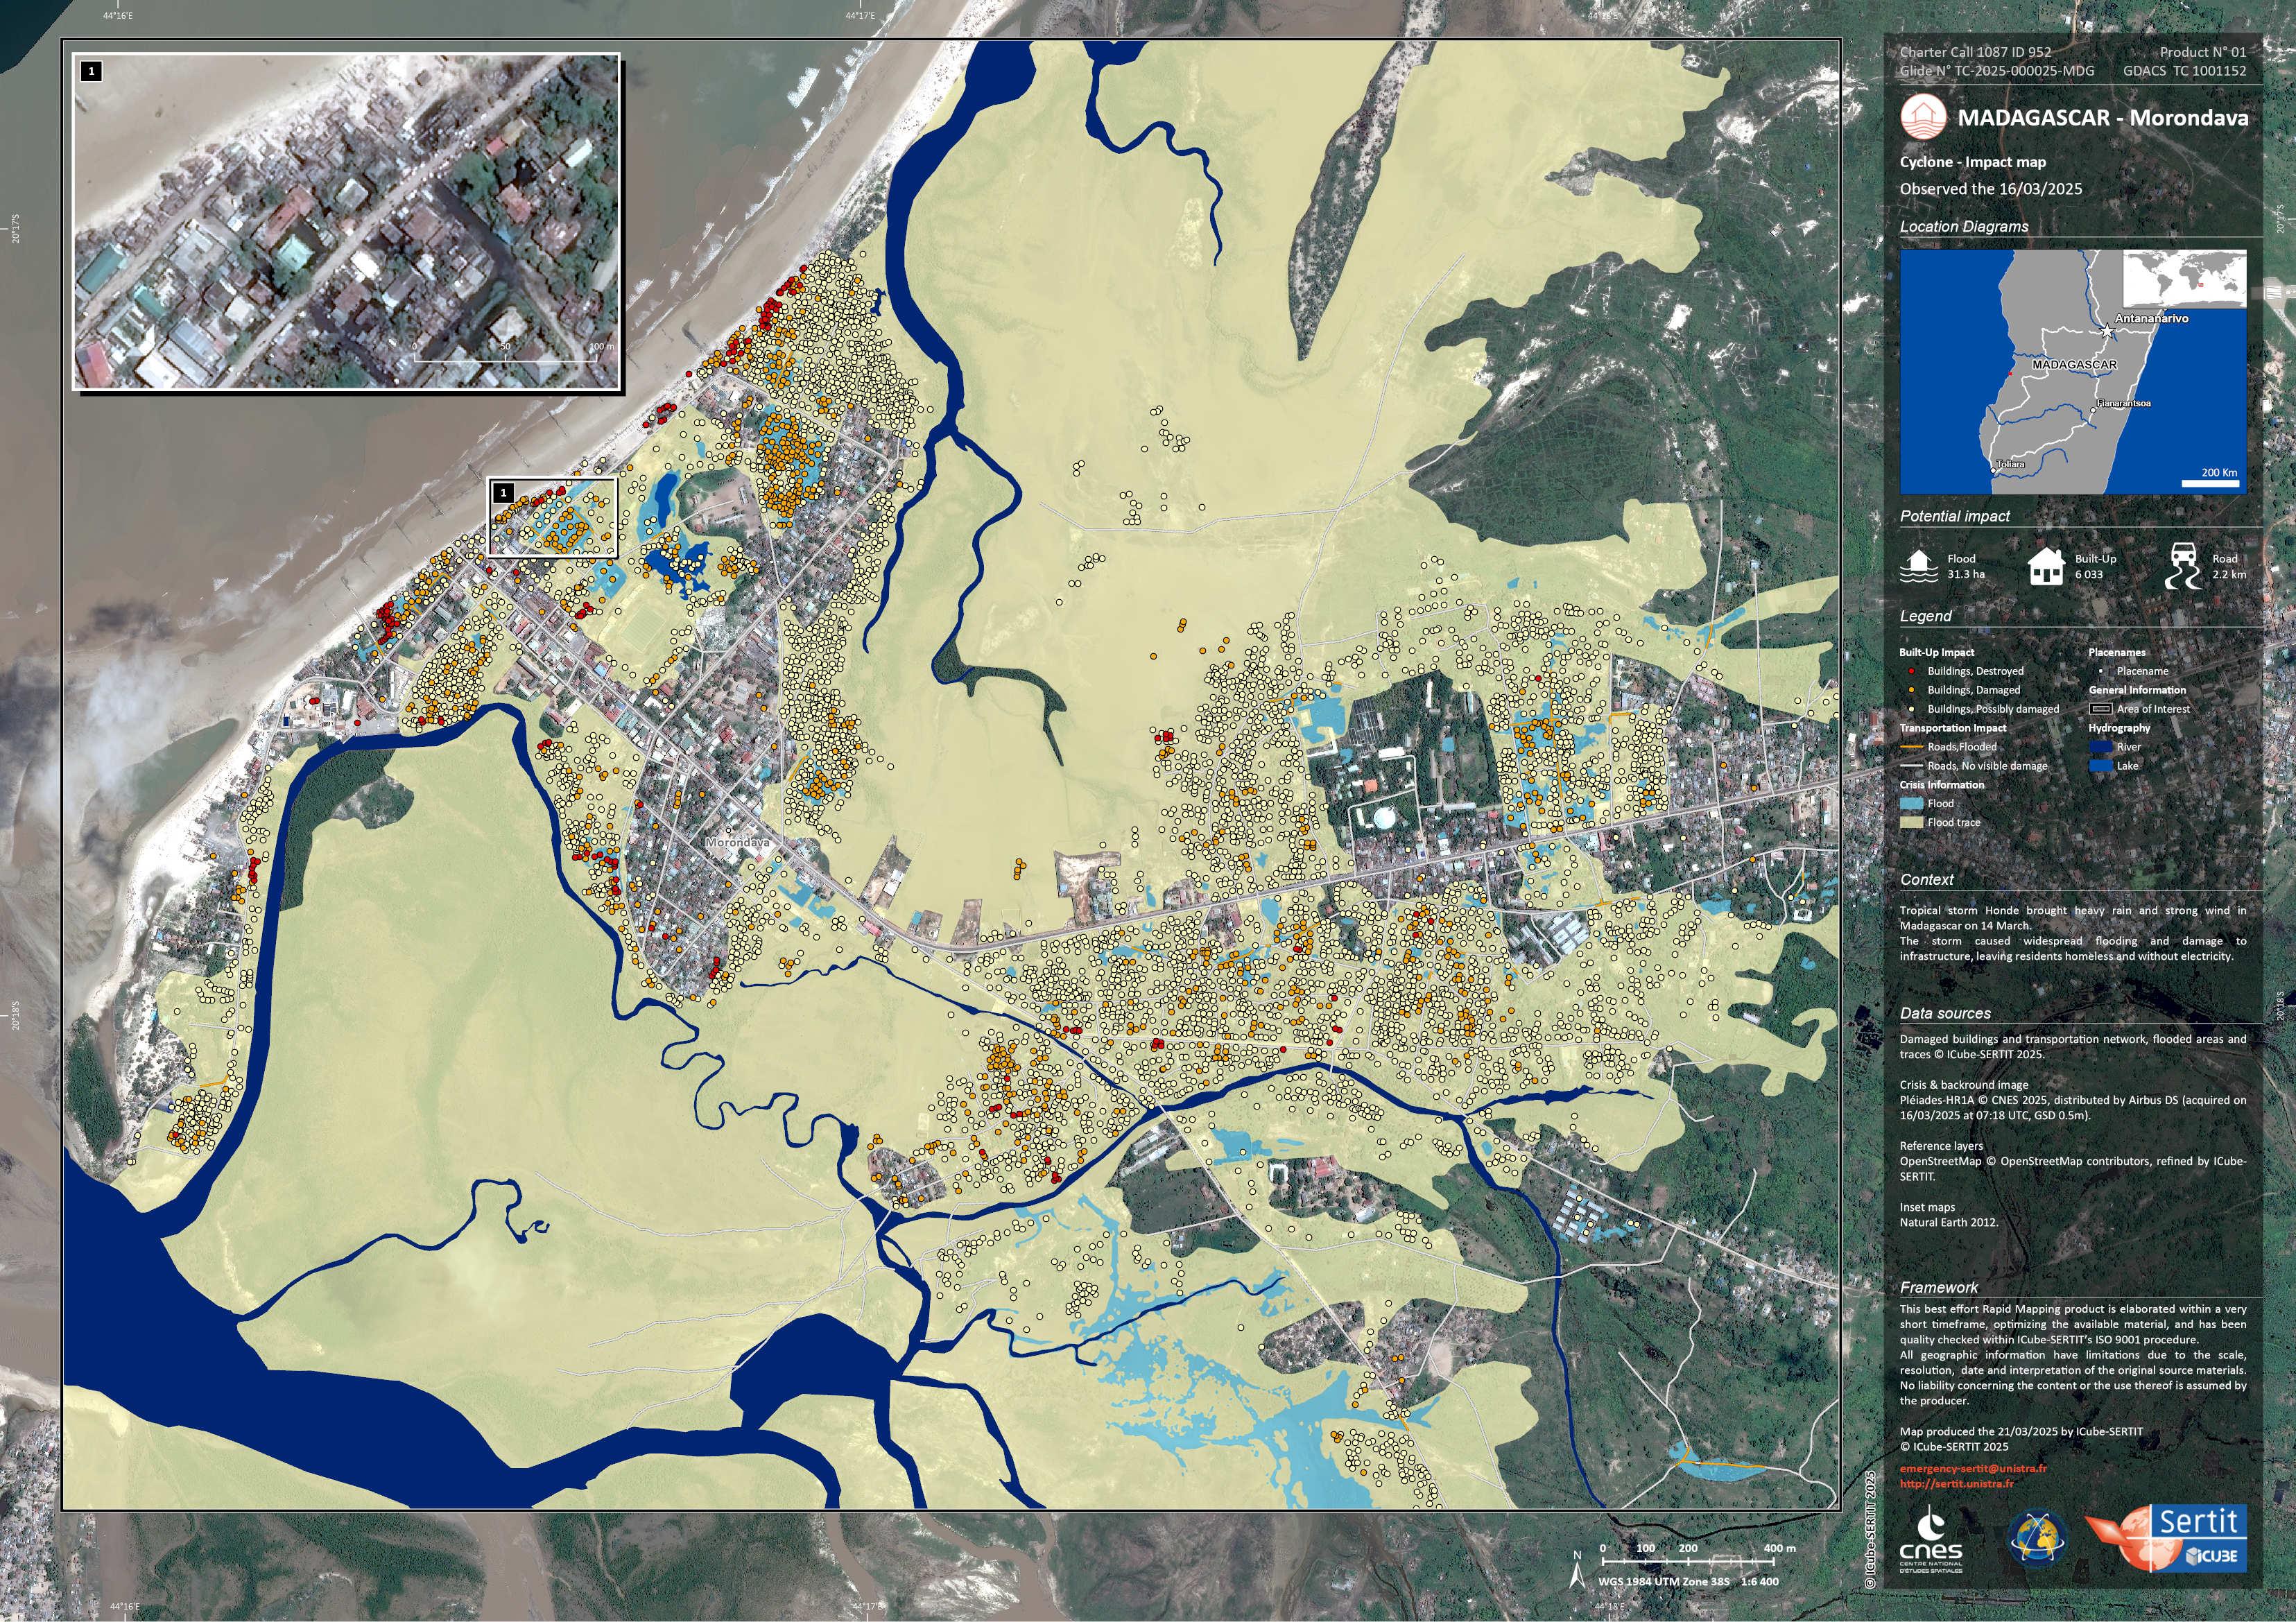
Task: Click the red Buildings, Destroyed legend dot
Action: 1910,671
